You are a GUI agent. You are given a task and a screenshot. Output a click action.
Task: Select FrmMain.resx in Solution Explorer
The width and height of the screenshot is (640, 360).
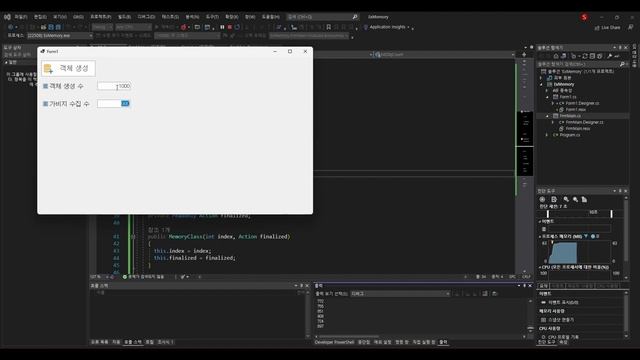click(577, 129)
